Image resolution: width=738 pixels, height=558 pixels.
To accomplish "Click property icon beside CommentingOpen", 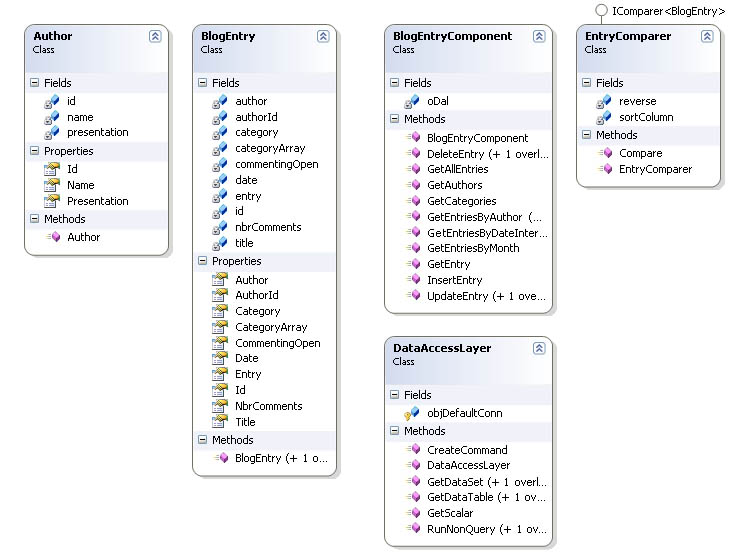I will [x=220, y=343].
